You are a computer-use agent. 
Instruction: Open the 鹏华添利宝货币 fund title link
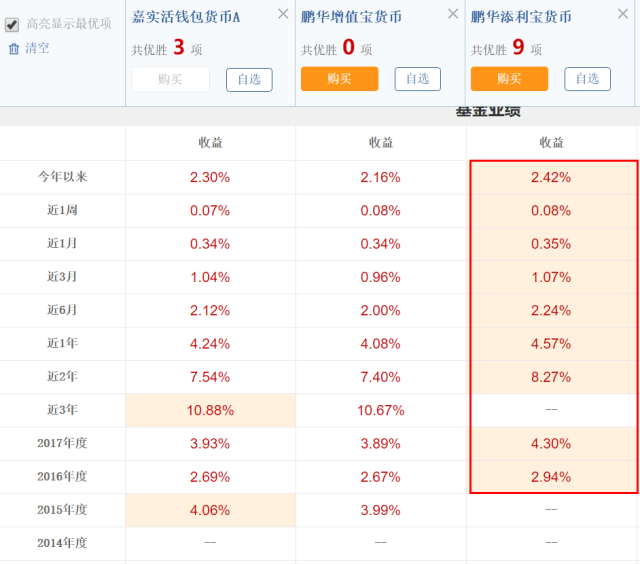point(521,17)
